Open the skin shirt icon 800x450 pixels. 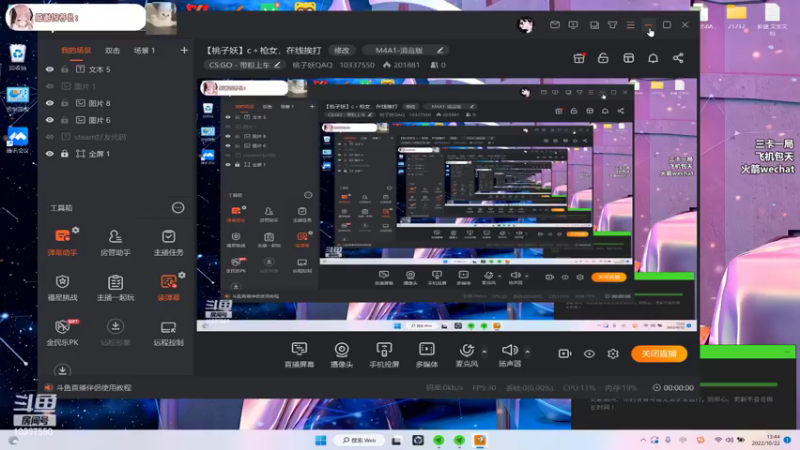click(612, 24)
